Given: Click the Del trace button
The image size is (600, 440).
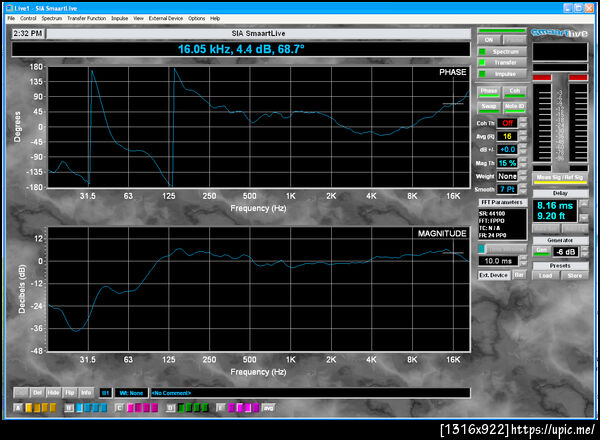Looking at the screenshot, I should click(37, 393).
